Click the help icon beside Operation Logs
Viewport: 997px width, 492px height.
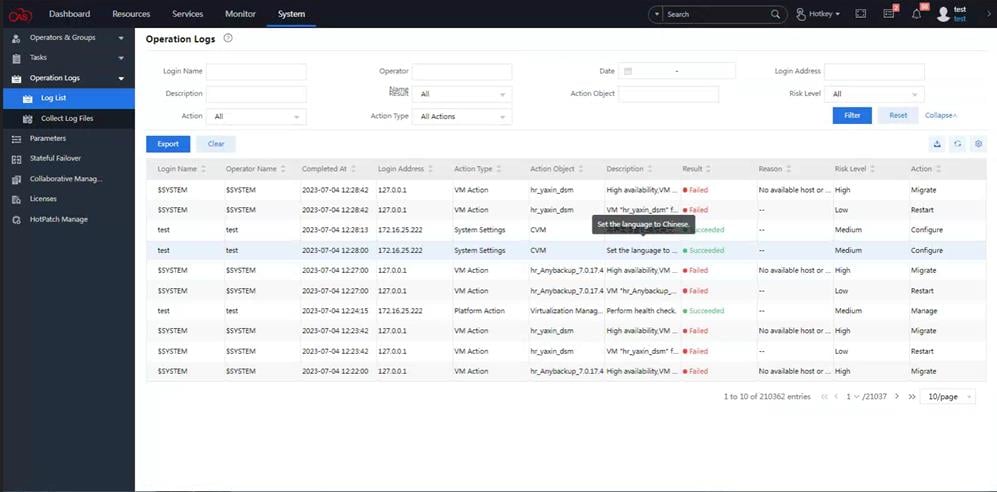(228, 38)
